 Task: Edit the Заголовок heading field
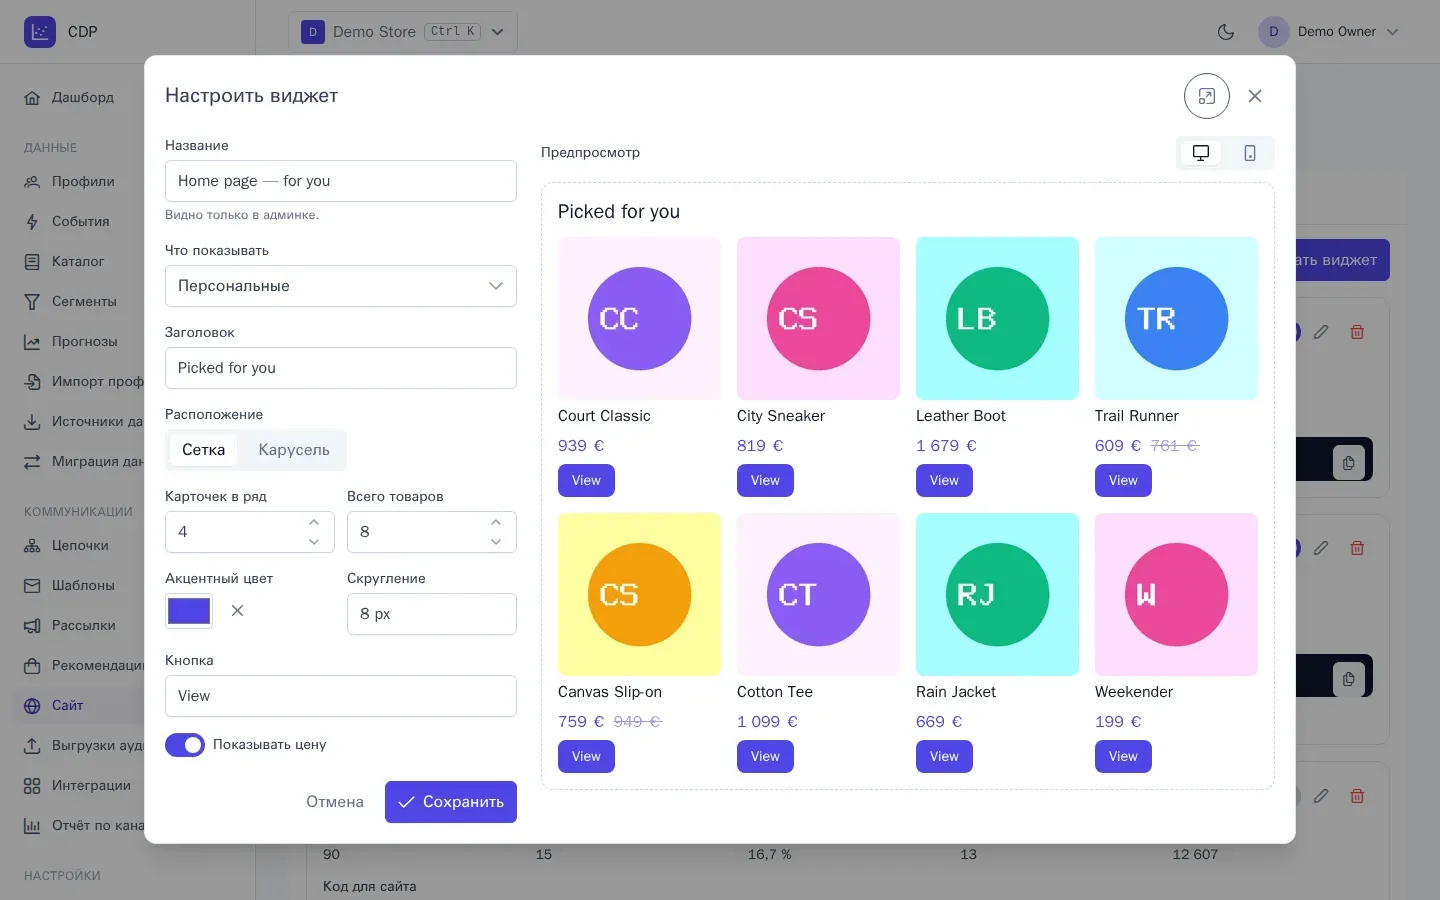(341, 368)
